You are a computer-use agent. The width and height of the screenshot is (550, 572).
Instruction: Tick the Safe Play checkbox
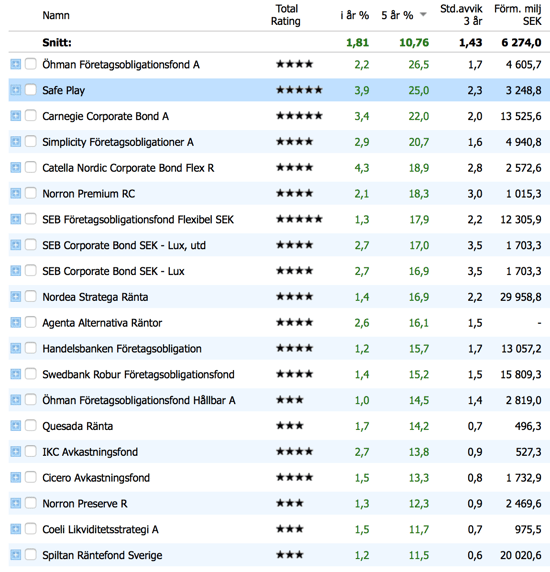pos(31,89)
